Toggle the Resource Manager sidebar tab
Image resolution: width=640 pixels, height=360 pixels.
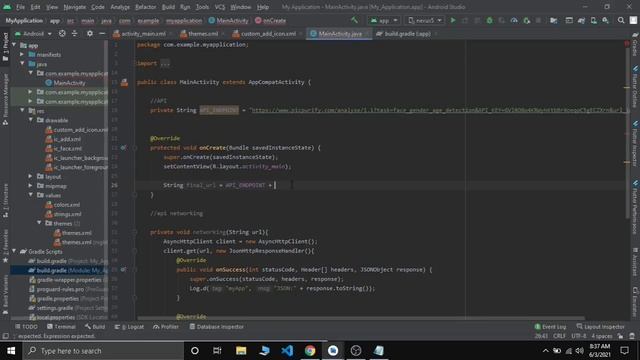pos(5,98)
